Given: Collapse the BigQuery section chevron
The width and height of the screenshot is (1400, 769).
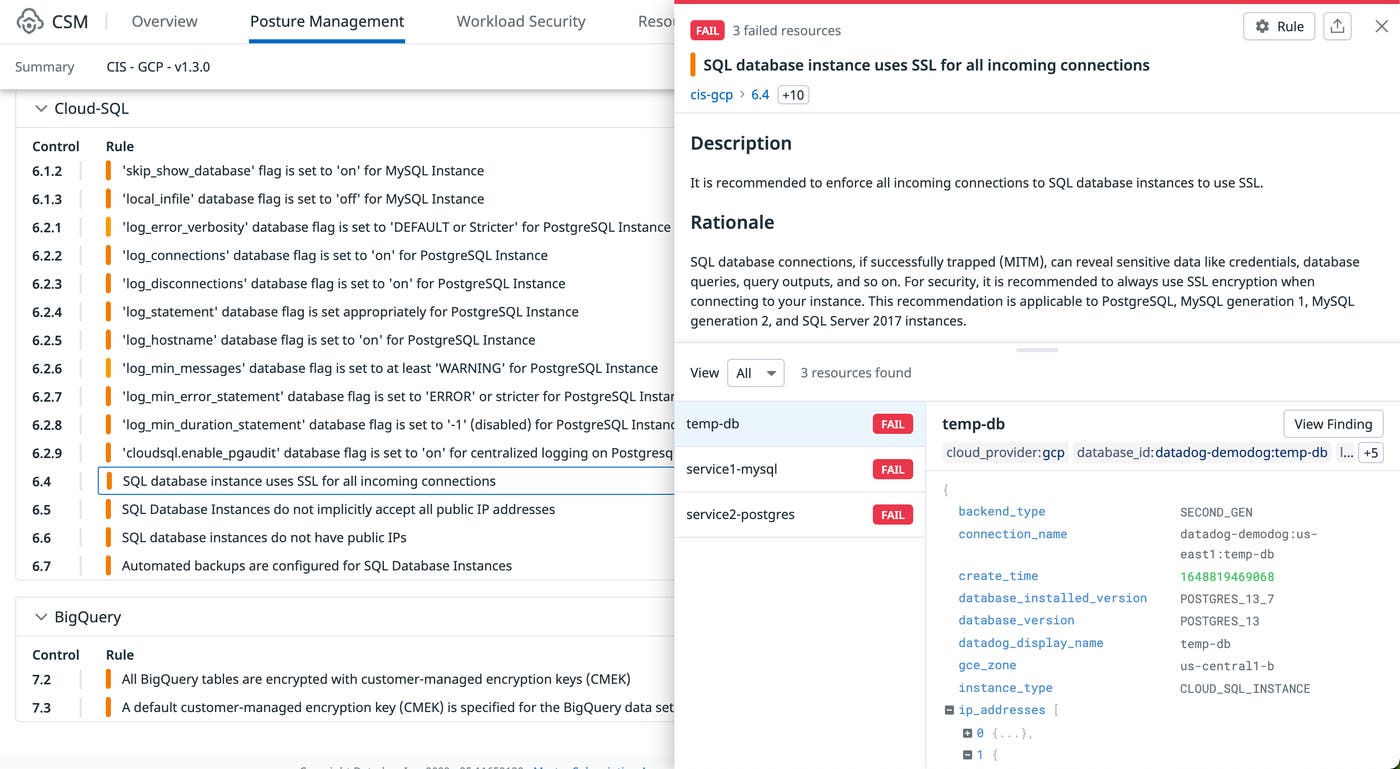Looking at the screenshot, I should point(41,616).
